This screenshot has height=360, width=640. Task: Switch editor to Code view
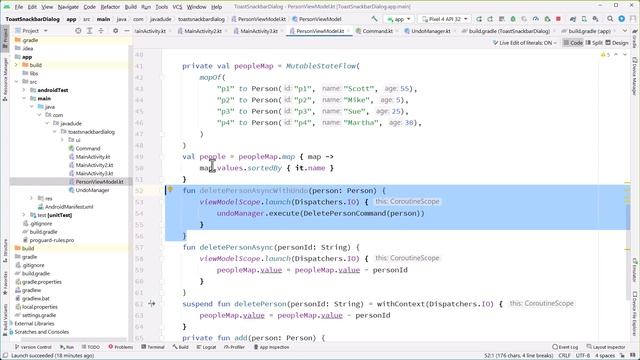click(x=573, y=43)
